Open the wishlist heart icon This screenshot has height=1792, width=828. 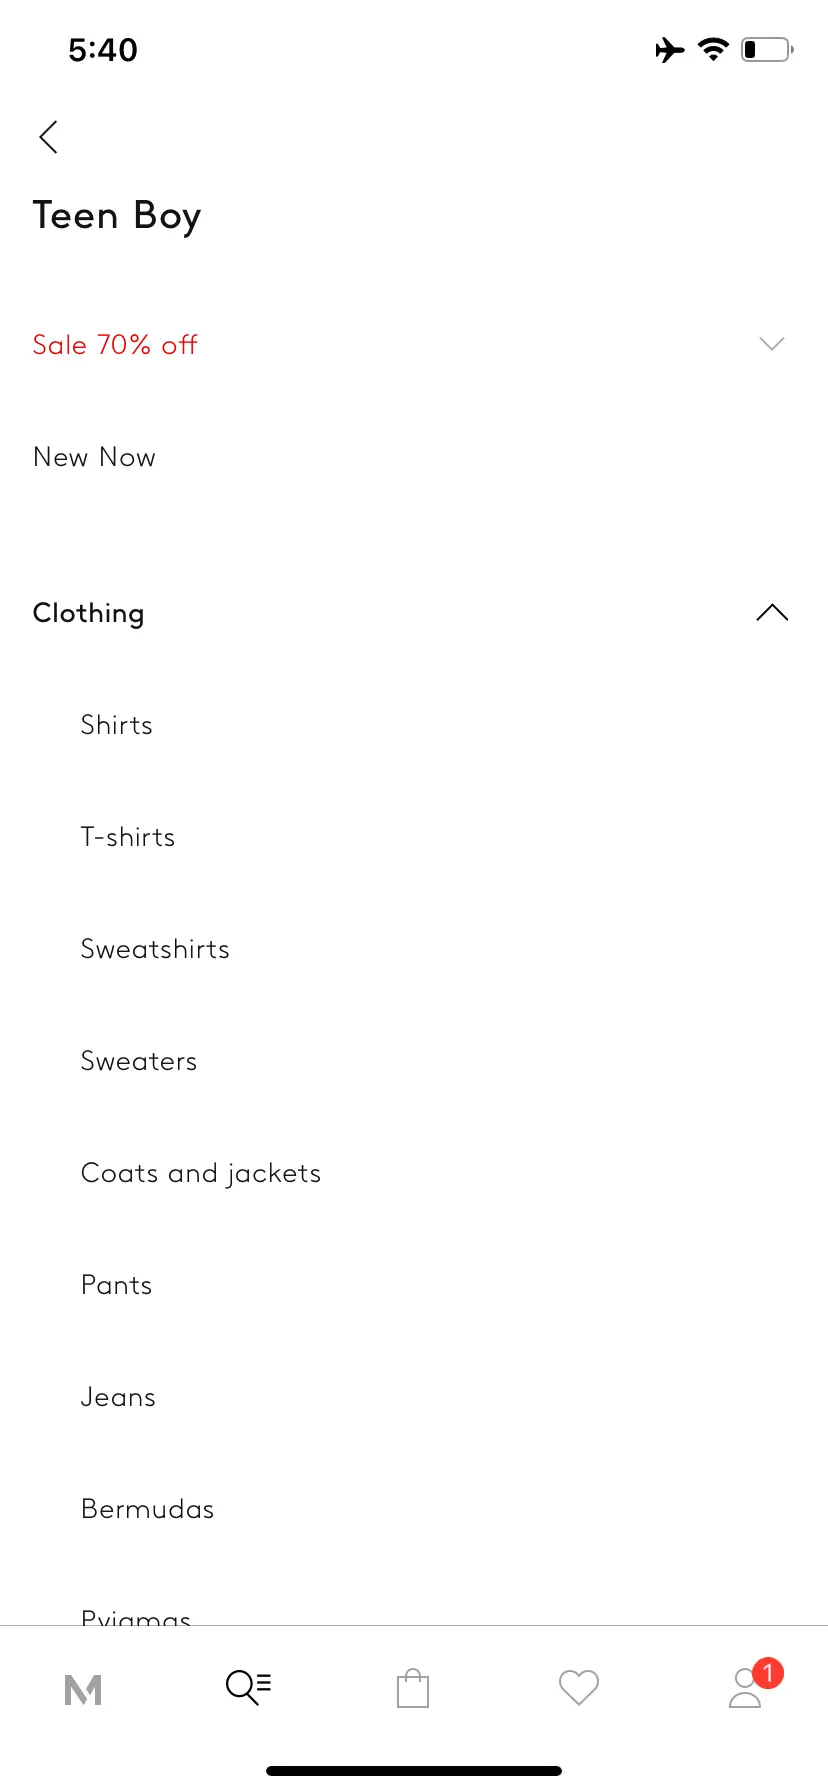(579, 1688)
